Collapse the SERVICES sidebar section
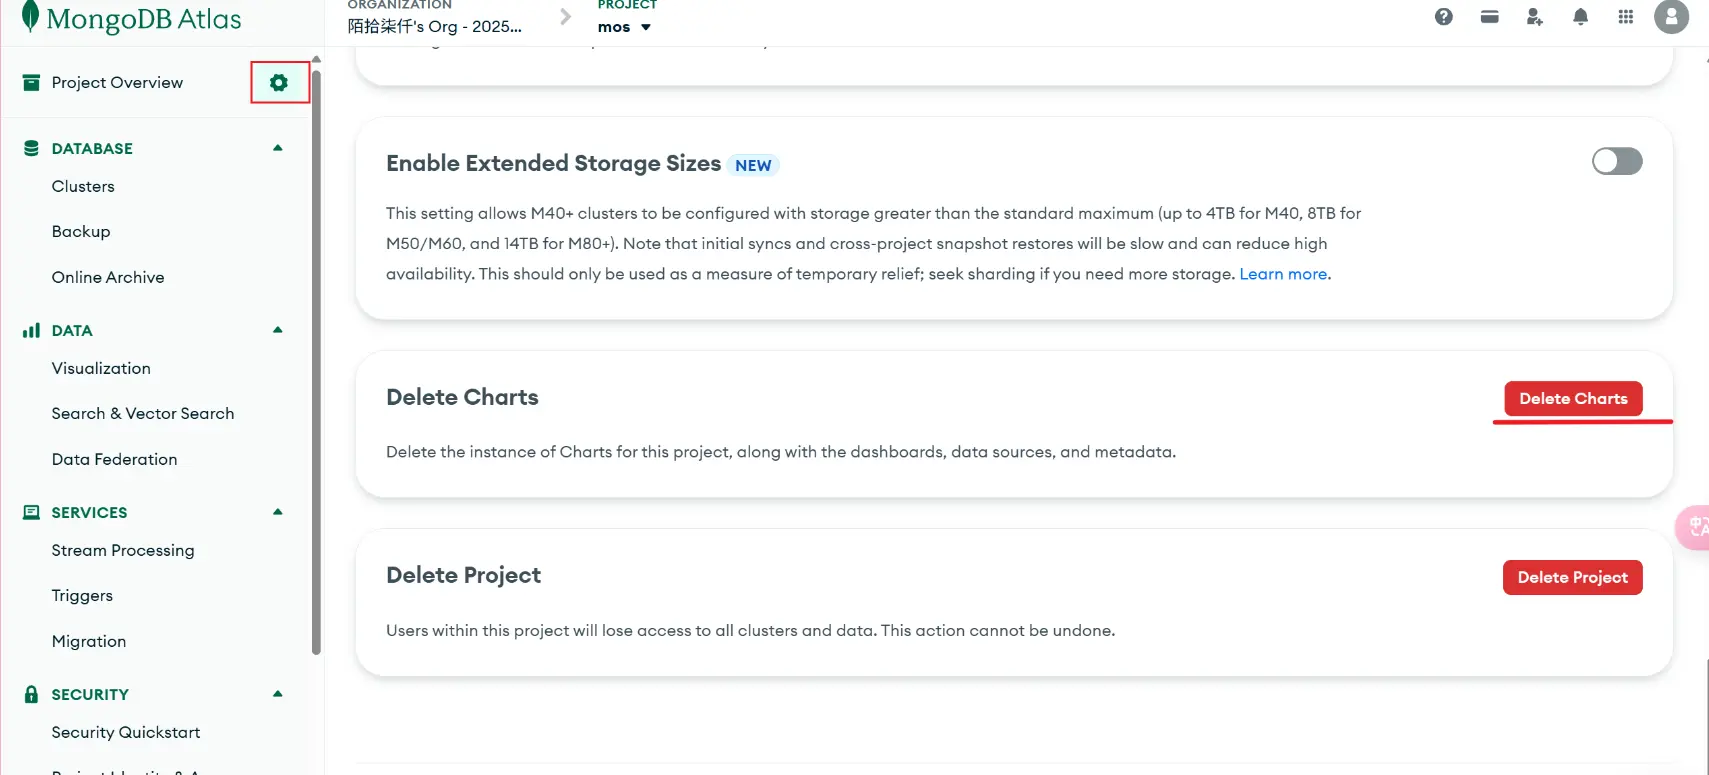Screen dimensions: 1709x775 point(278,512)
